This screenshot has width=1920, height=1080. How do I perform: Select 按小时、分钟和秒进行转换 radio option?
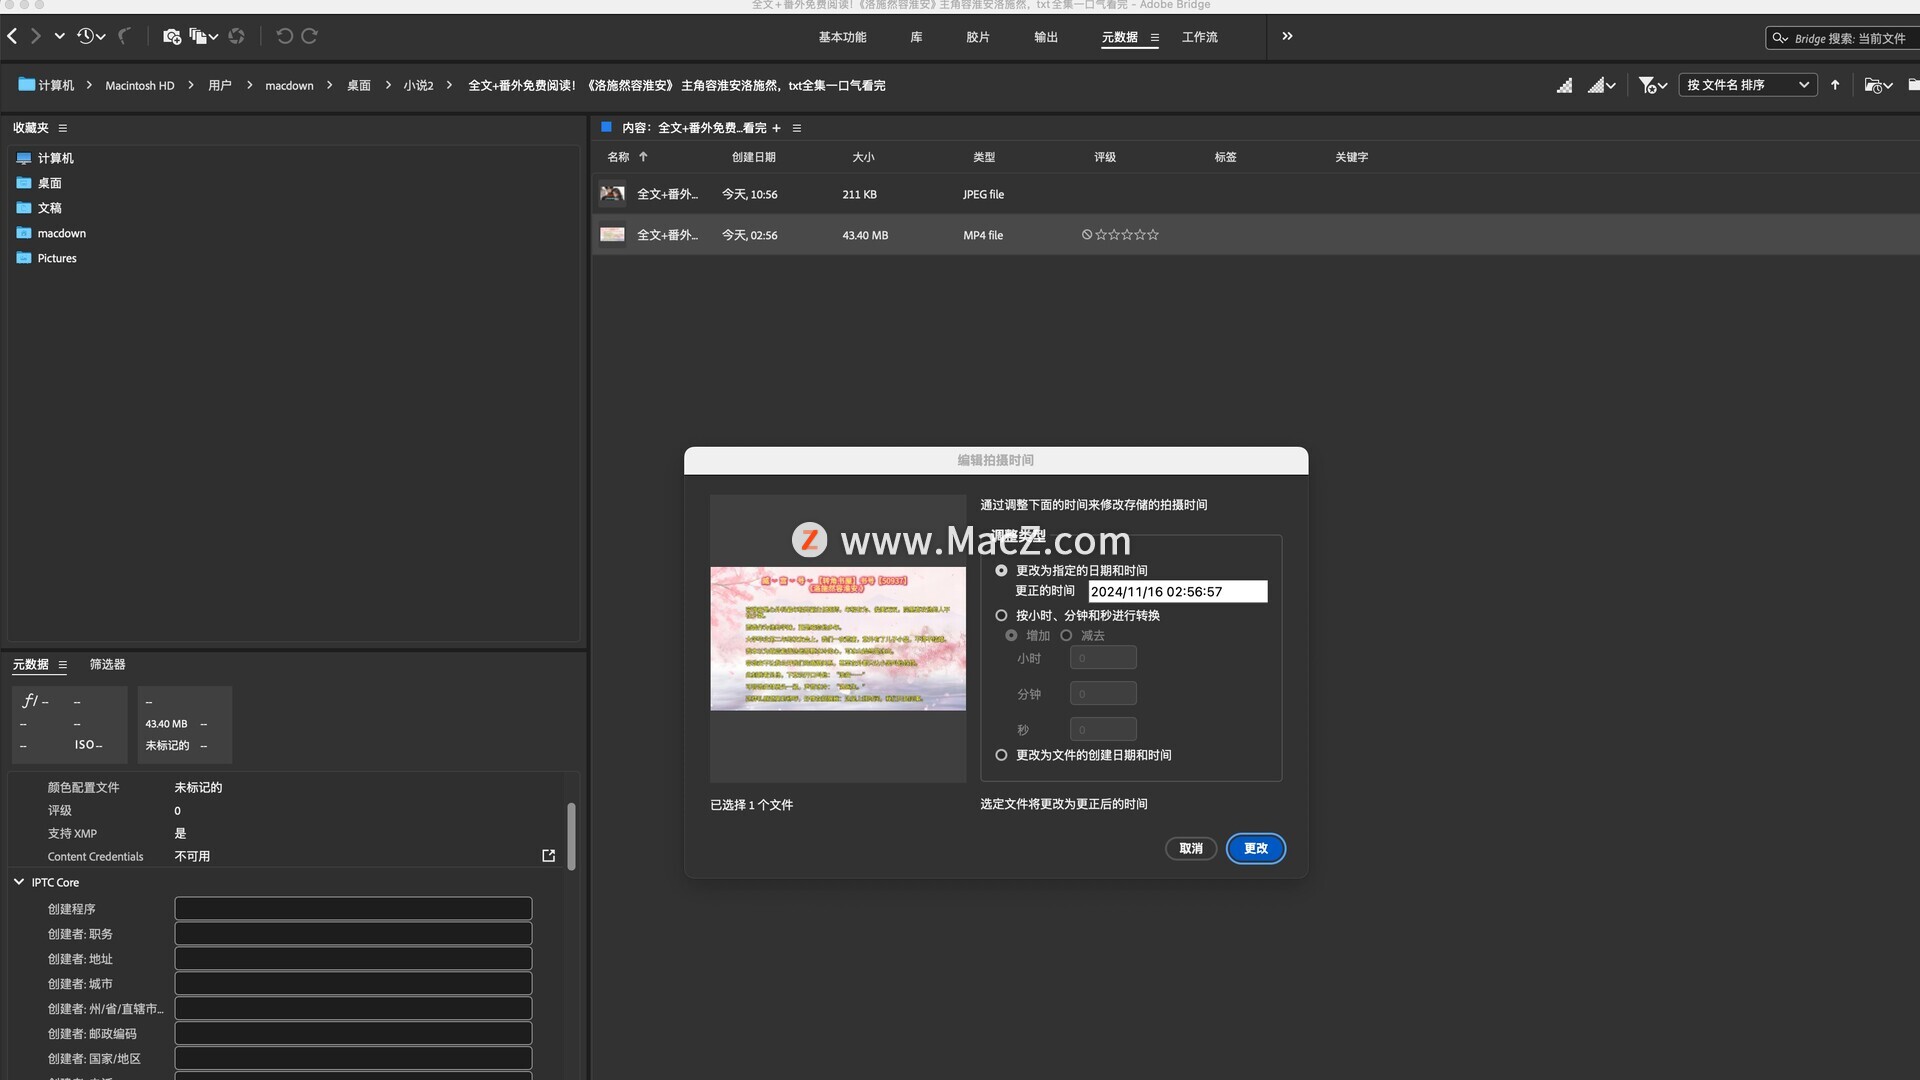[1001, 616]
